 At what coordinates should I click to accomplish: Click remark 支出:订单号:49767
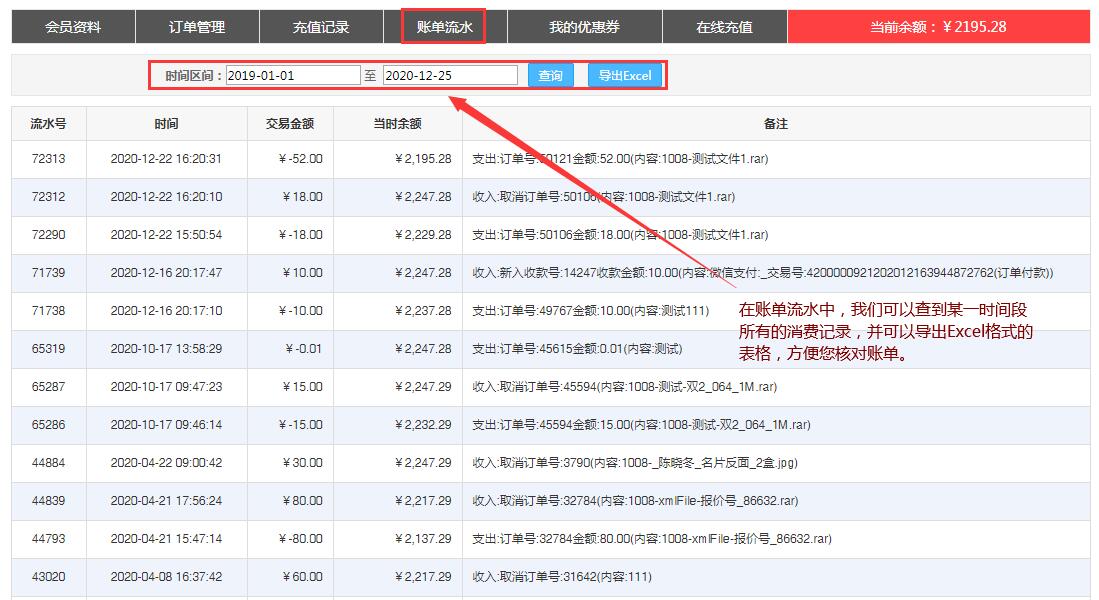(x=591, y=311)
